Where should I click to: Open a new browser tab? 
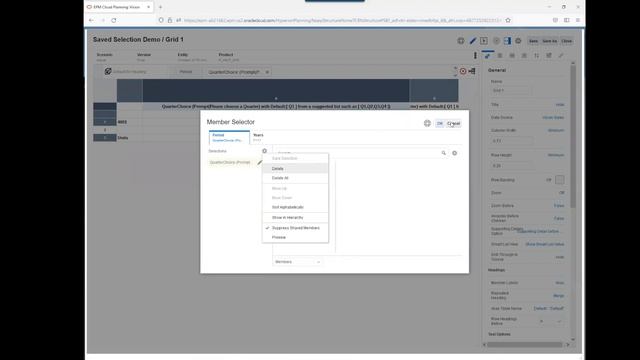(x=160, y=7)
